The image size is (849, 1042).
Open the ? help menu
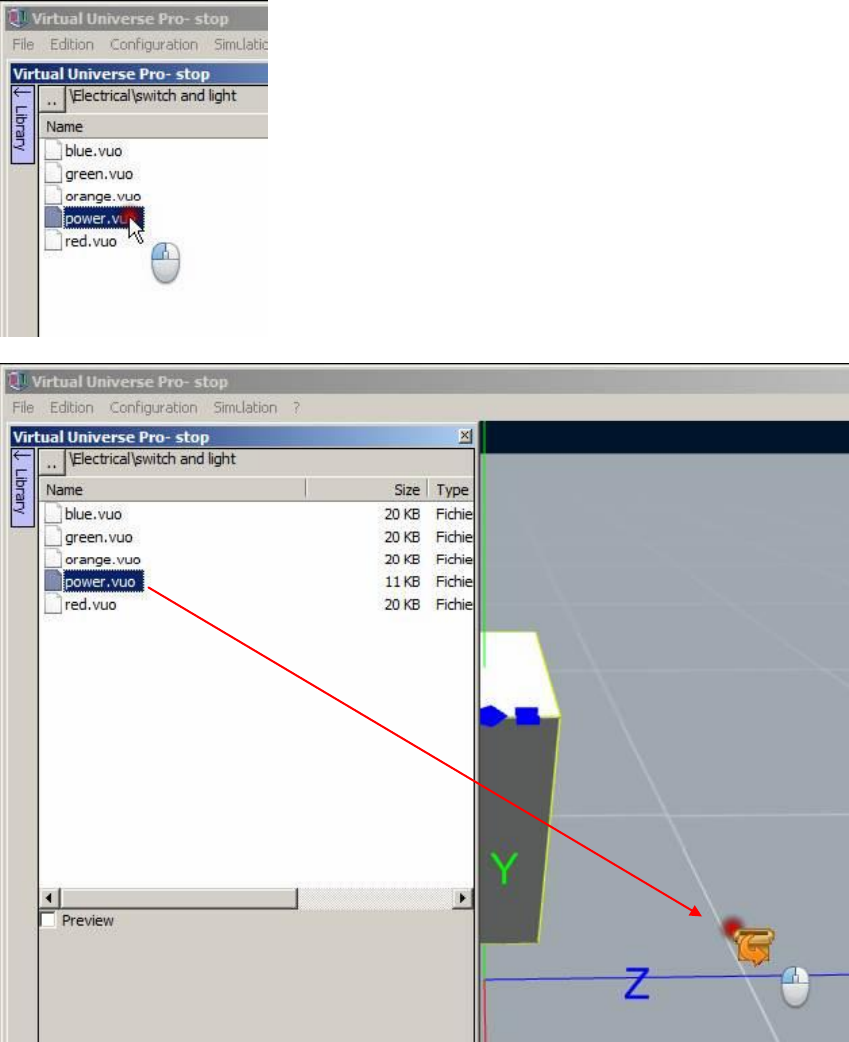point(296,408)
